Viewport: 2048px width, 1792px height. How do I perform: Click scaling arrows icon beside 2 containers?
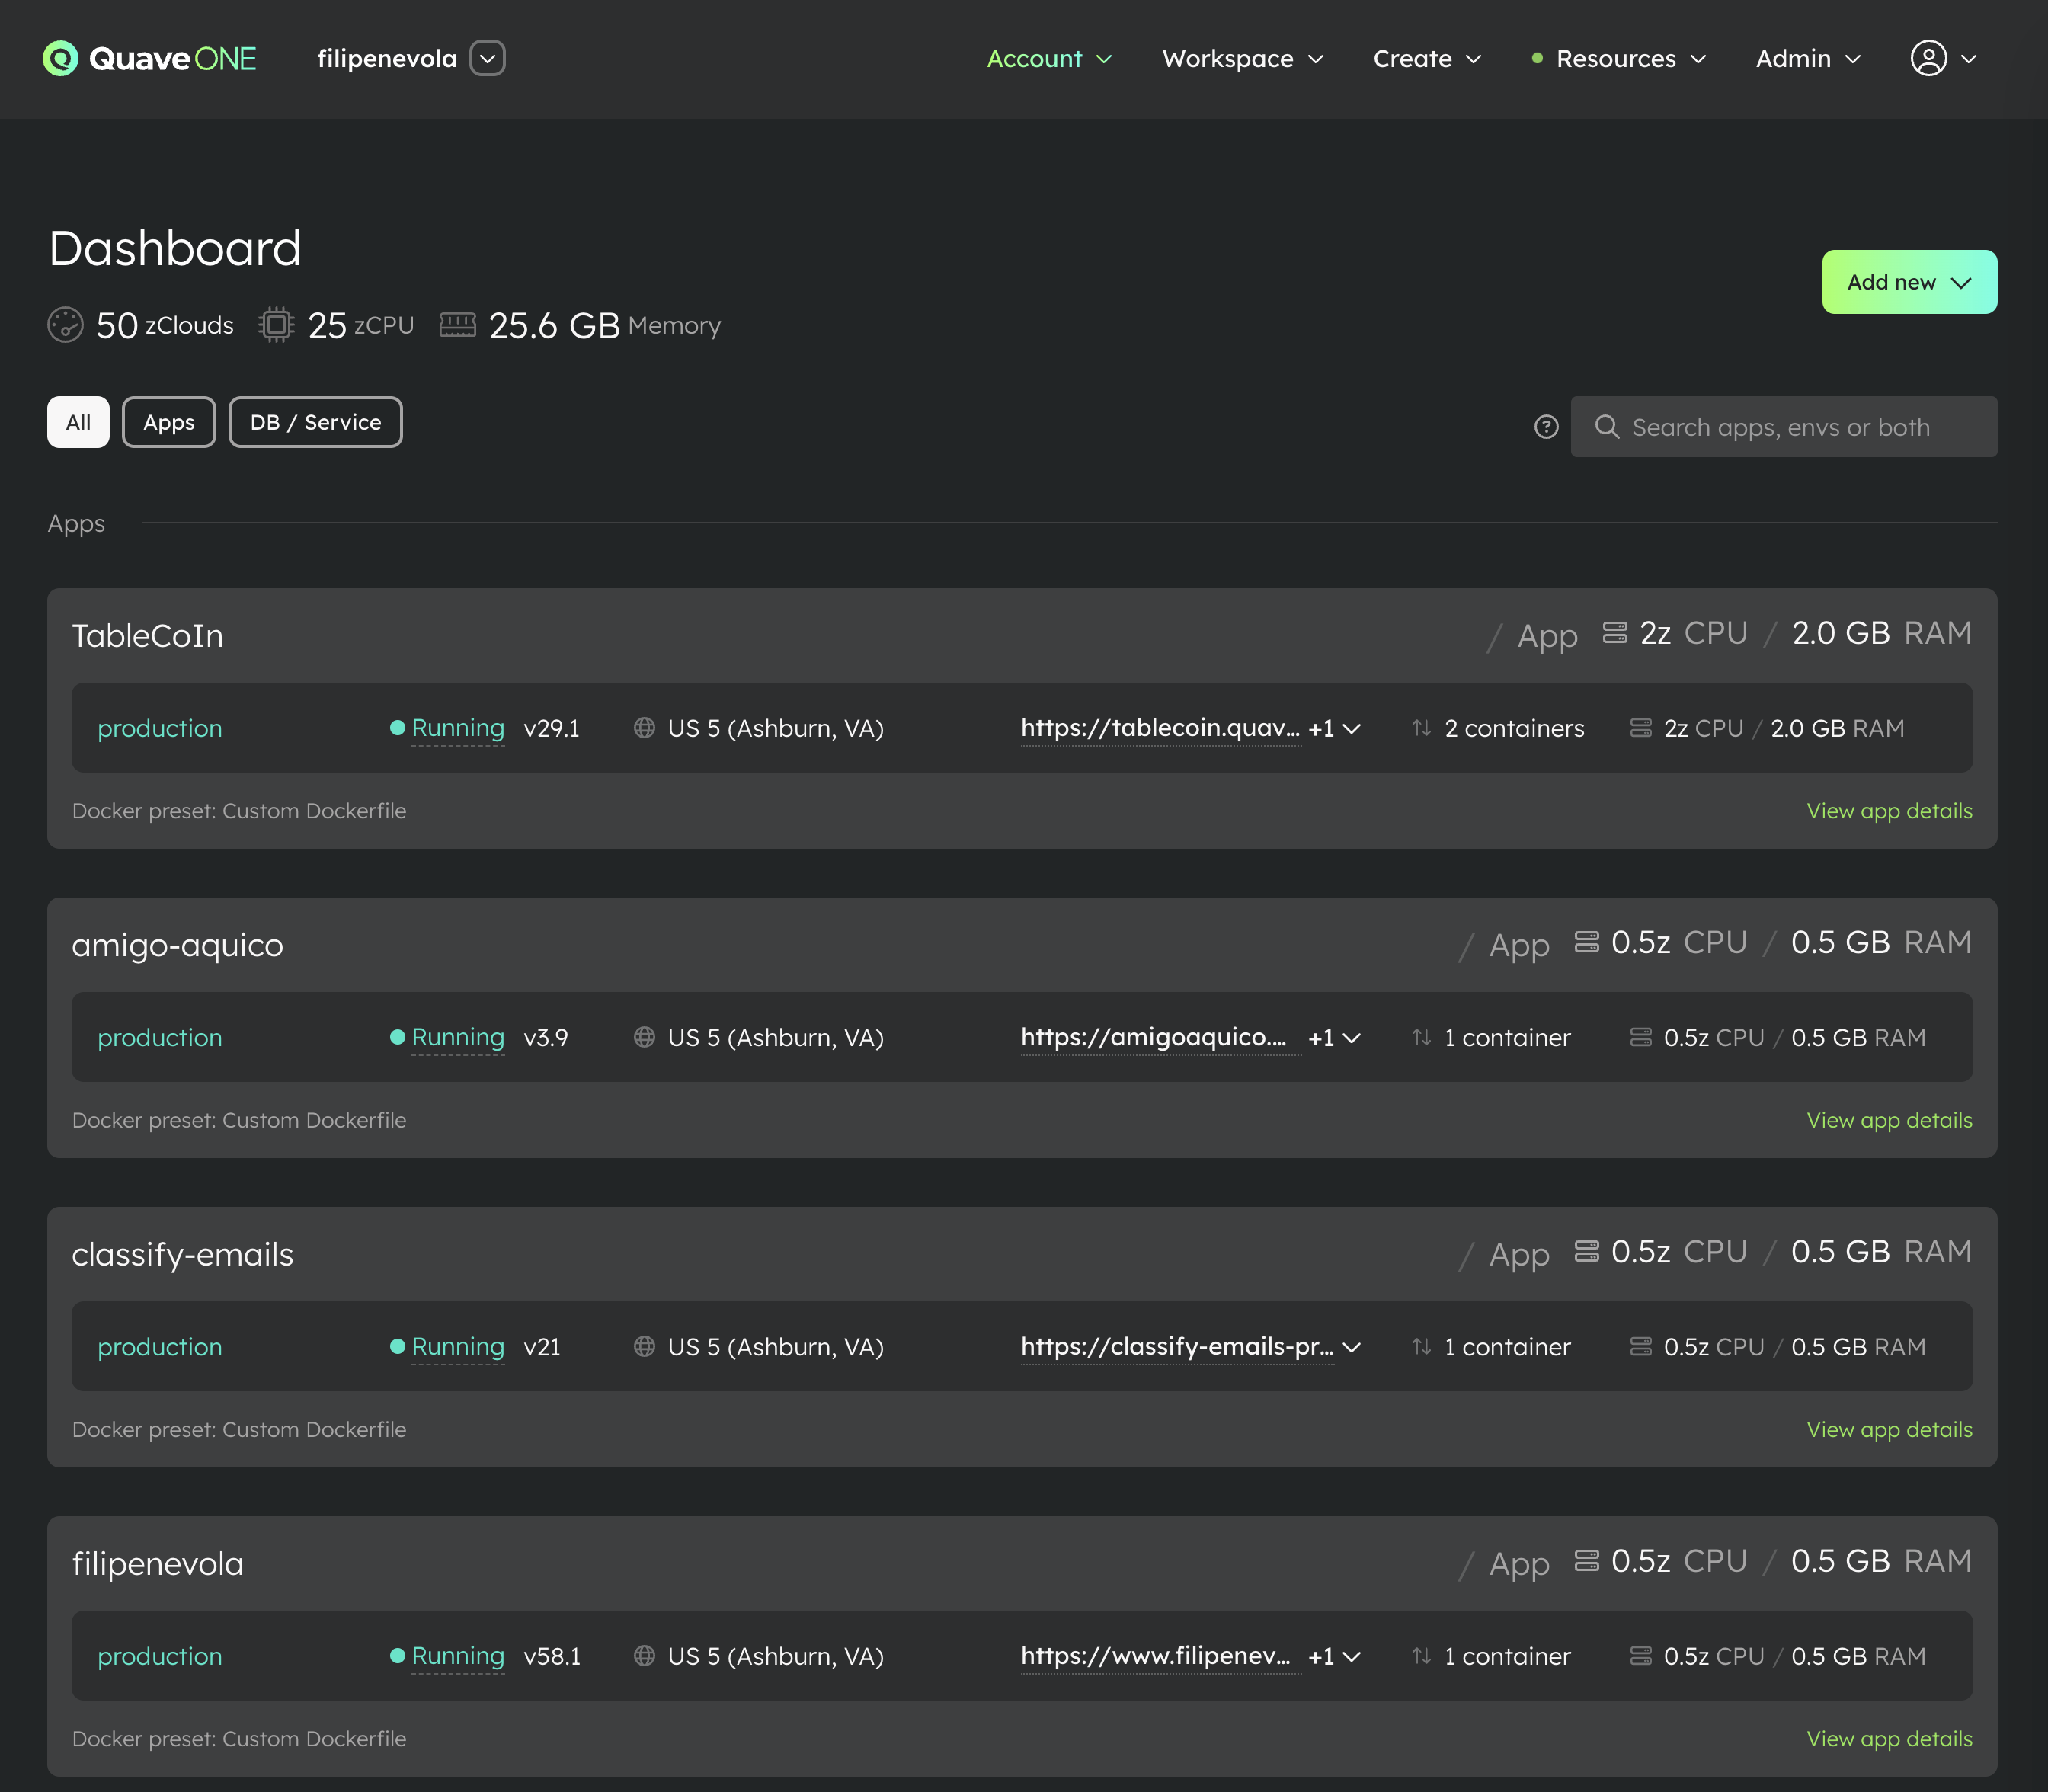[1421, 728]
